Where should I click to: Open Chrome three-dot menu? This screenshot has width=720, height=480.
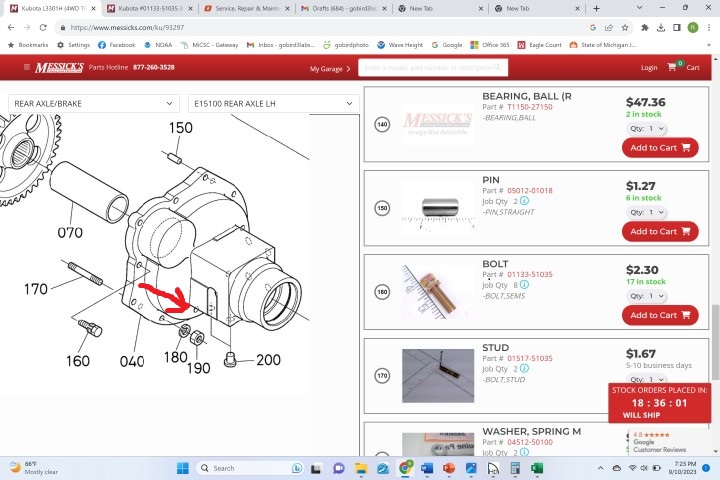click(x=709, y=28)
